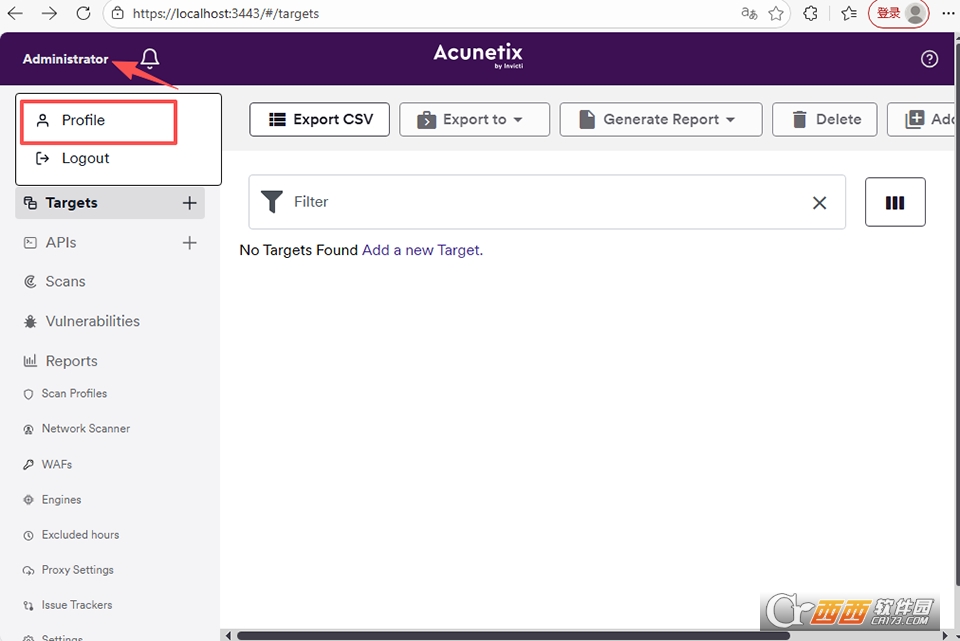Click the Scans target icon in sidebar
This screenshot has width=960, height=641.
pos(30,282)
